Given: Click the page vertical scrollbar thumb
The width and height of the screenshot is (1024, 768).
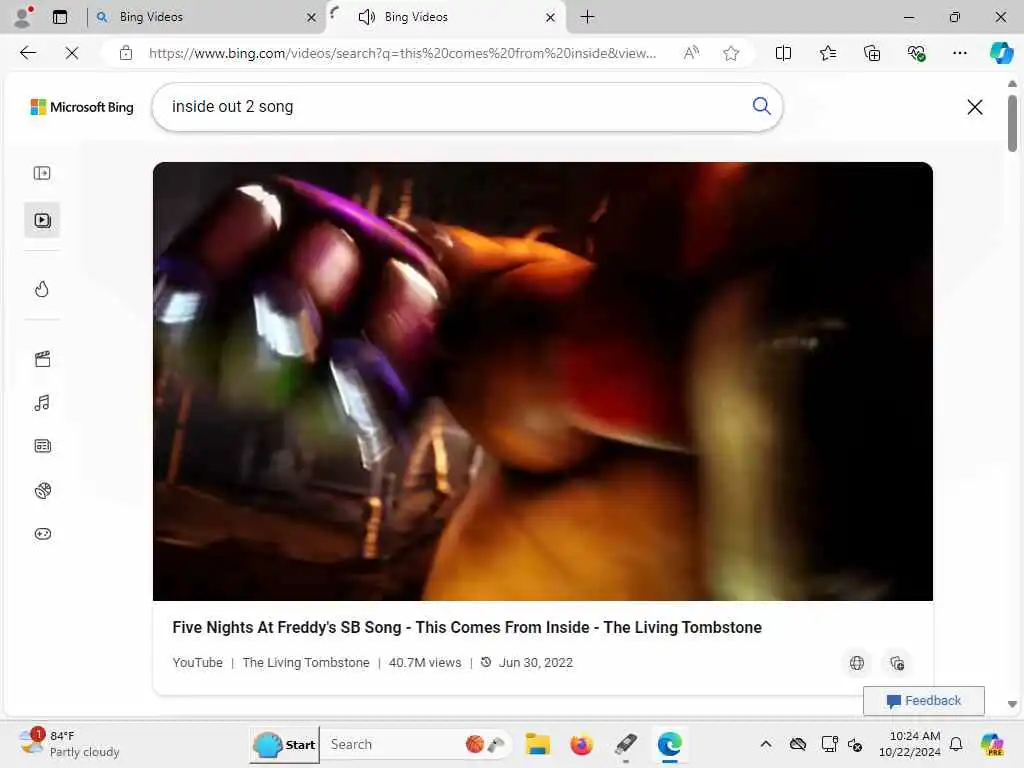Looking at the screenshot, I should coord(1012,123).
